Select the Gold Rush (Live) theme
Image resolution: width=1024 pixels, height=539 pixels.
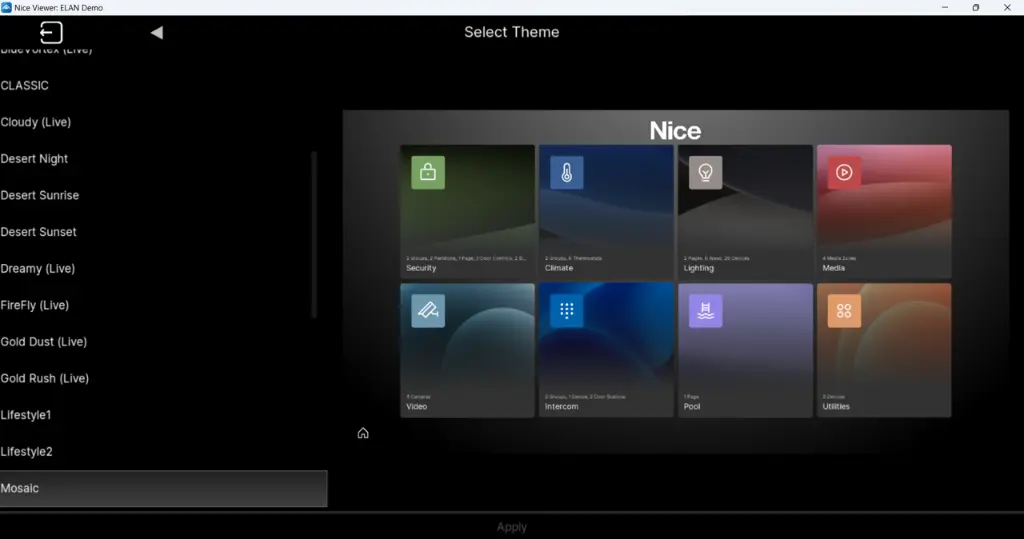[x=45, y=379]
